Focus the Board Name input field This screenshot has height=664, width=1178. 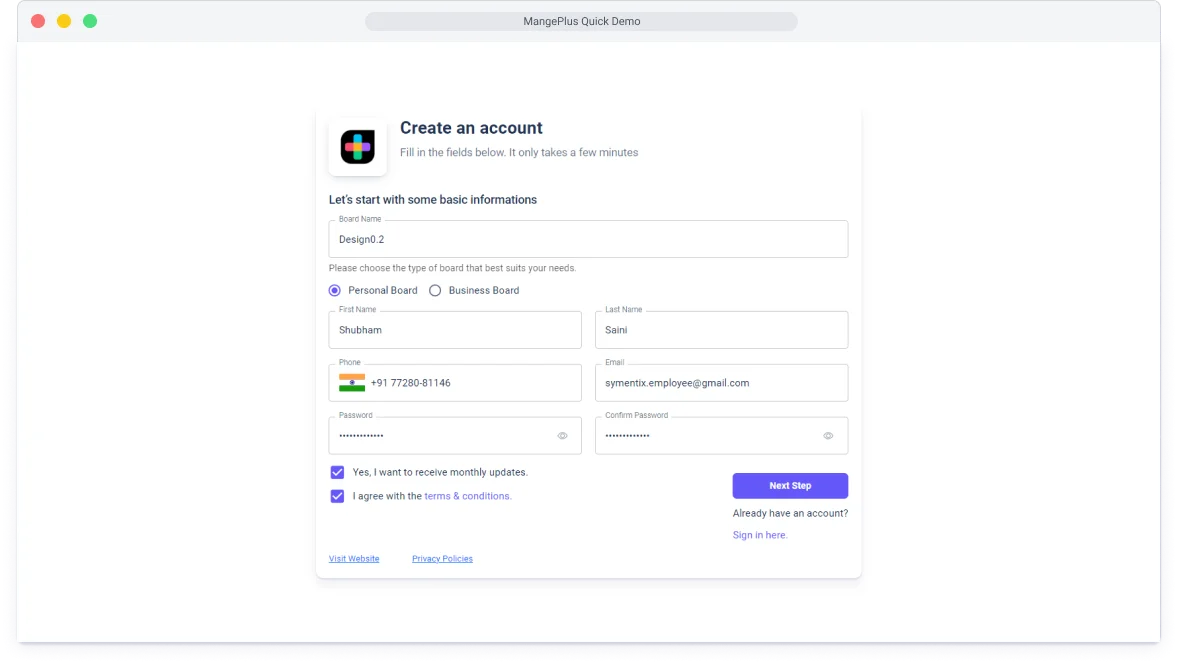tap(588, 240)
